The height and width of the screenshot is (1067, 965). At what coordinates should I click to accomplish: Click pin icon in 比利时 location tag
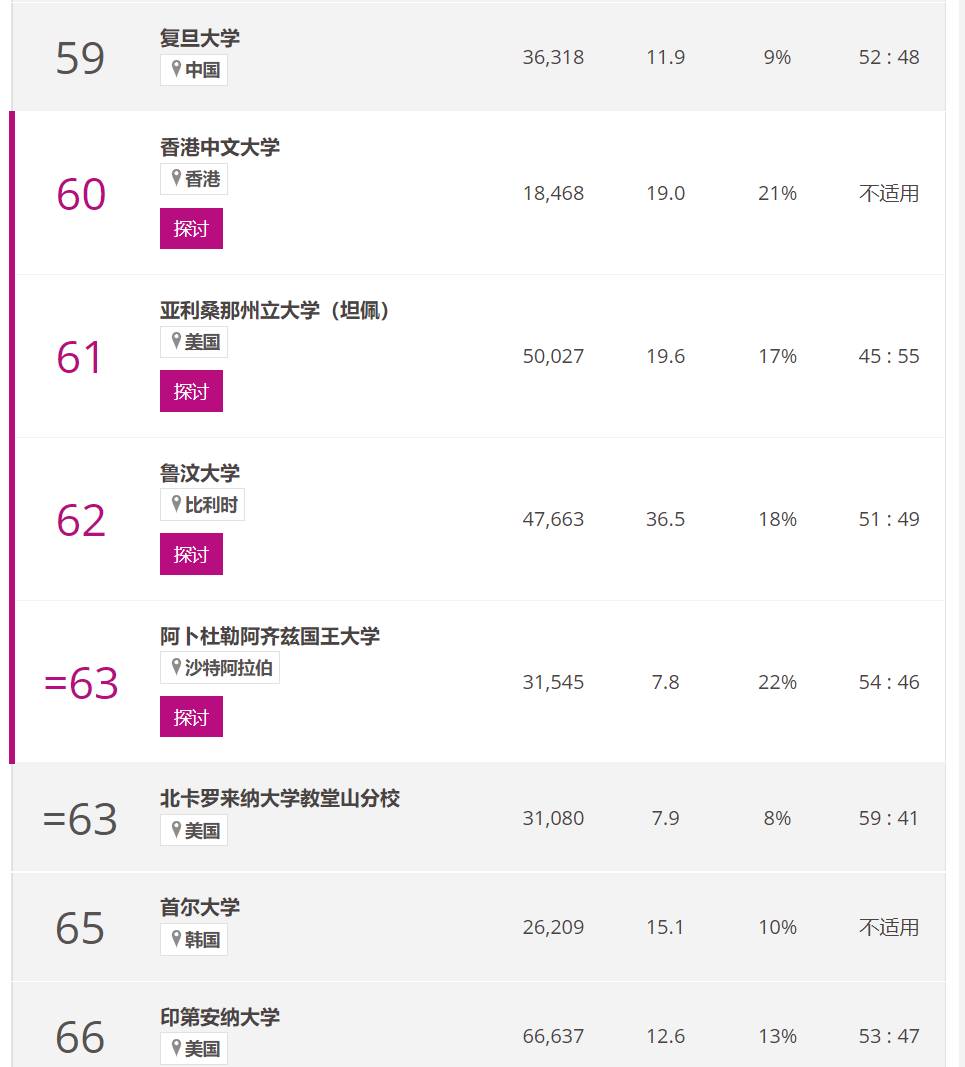tap(176, 504)
